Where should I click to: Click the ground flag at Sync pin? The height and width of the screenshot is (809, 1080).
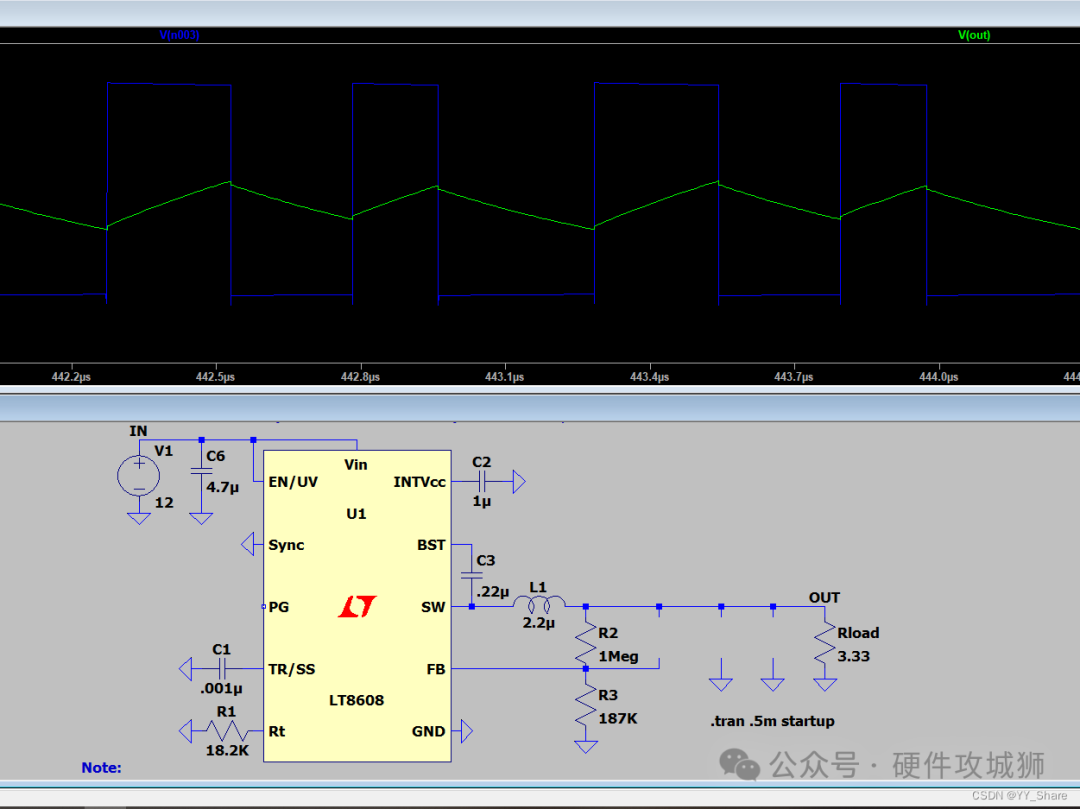[248, 545]
